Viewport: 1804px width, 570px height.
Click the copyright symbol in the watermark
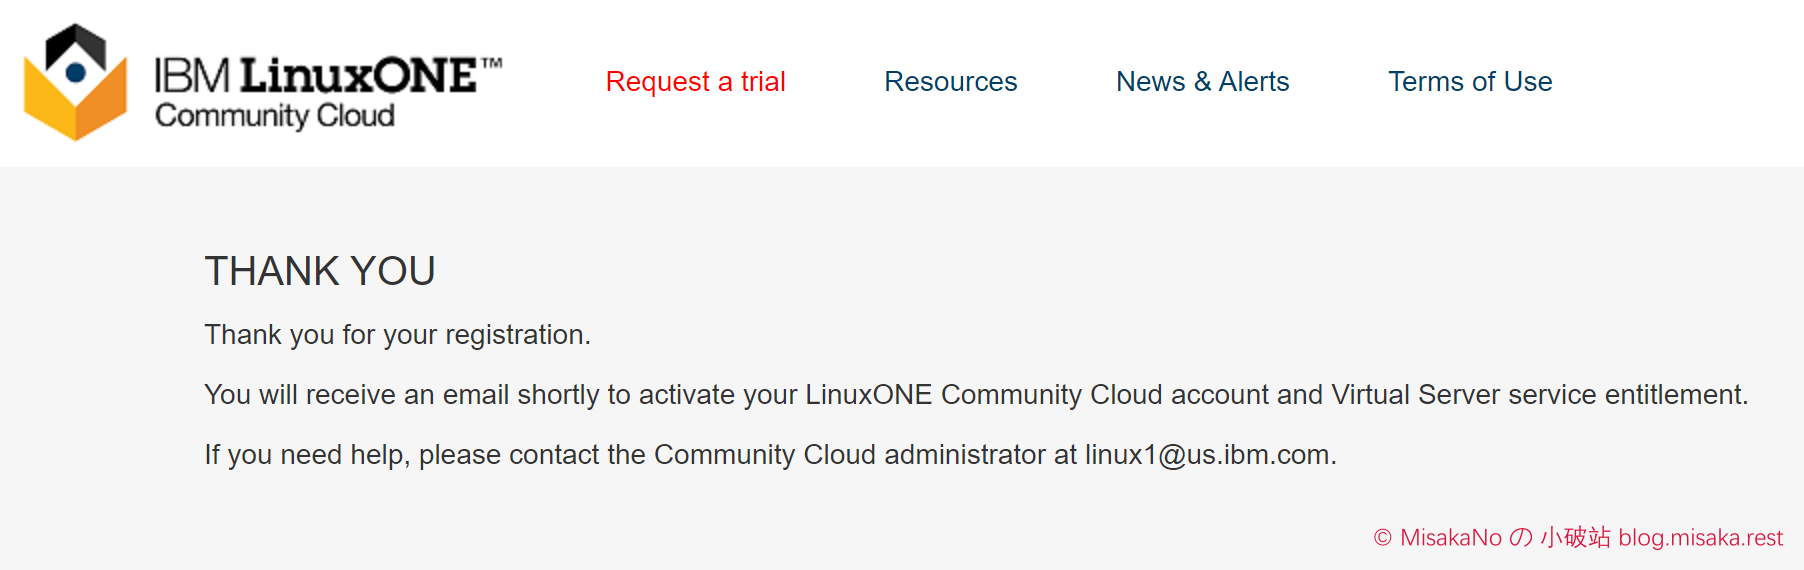click(x=1383, y=538)
